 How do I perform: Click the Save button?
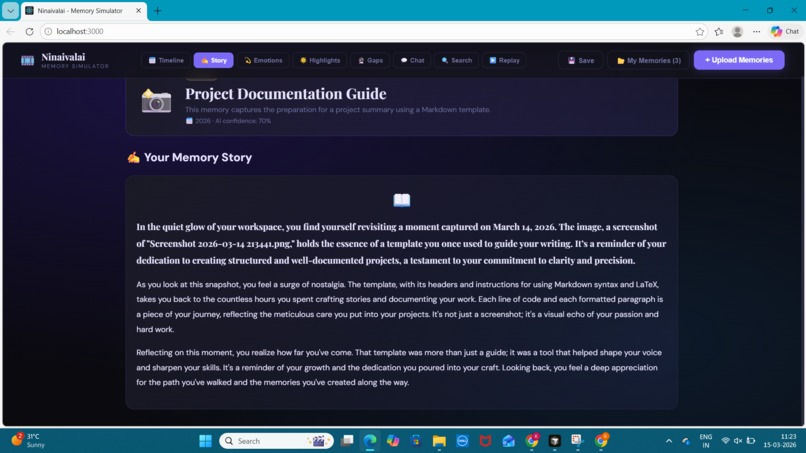581,60
